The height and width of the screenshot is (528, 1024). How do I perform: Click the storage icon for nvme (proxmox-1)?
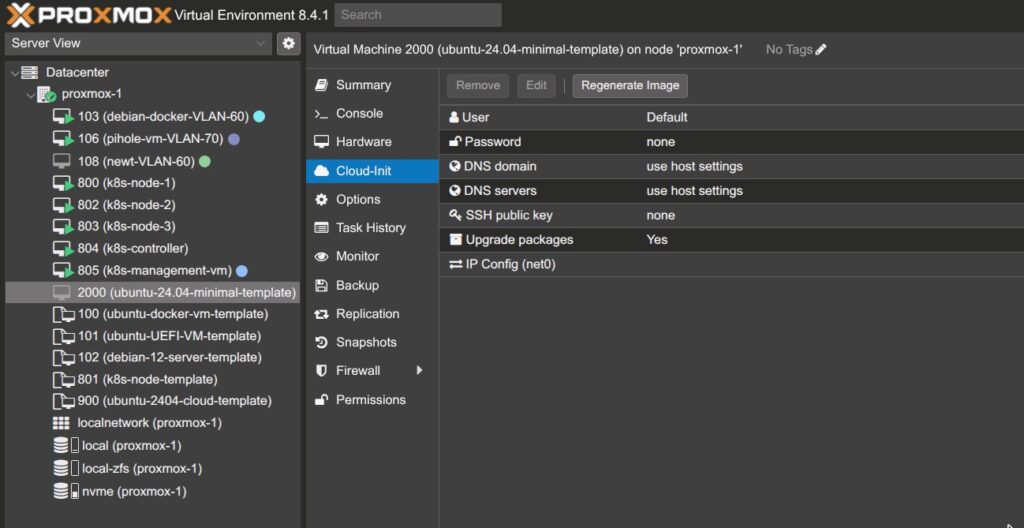click(66, 491)
